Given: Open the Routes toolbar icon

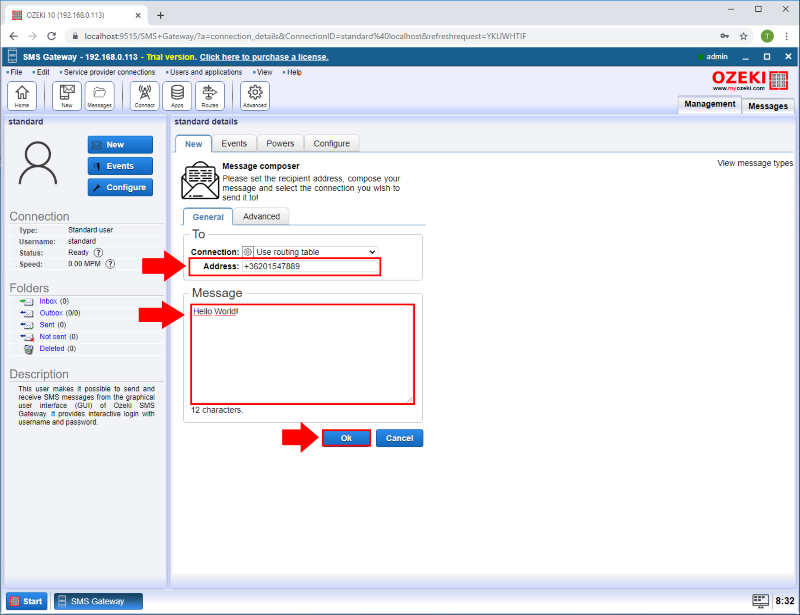Looking at the screenshot, I should coord(209,95).
